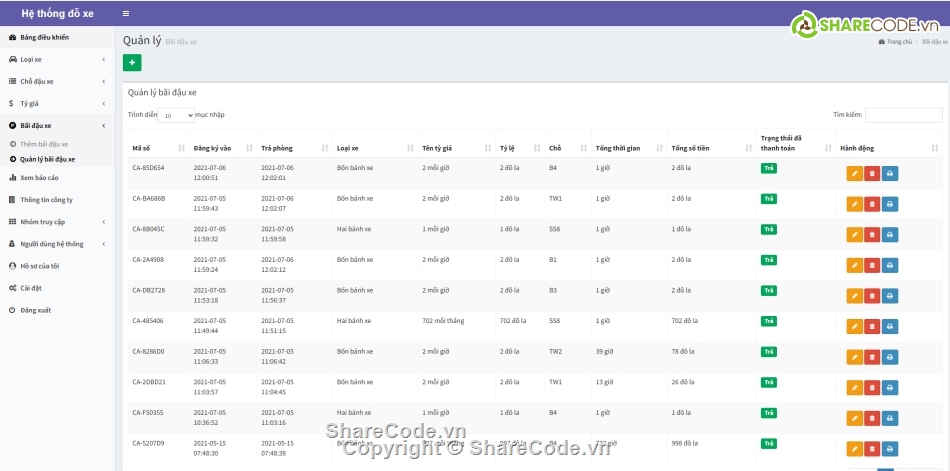Edit record CA-2A4908 with pencil icon

[x=854, y=265]
